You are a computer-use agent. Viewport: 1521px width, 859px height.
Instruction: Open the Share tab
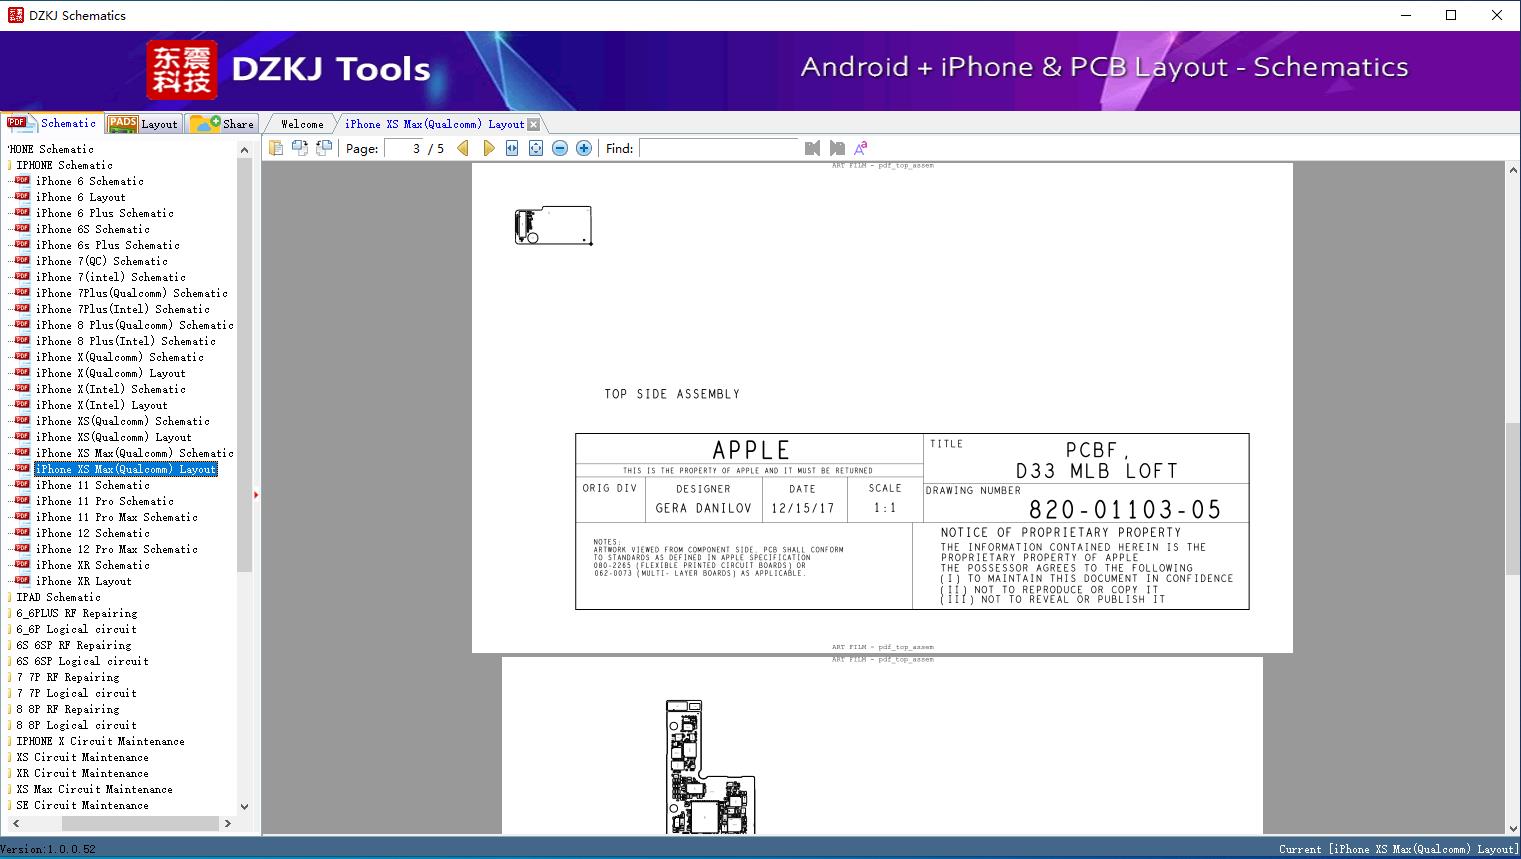222,123
